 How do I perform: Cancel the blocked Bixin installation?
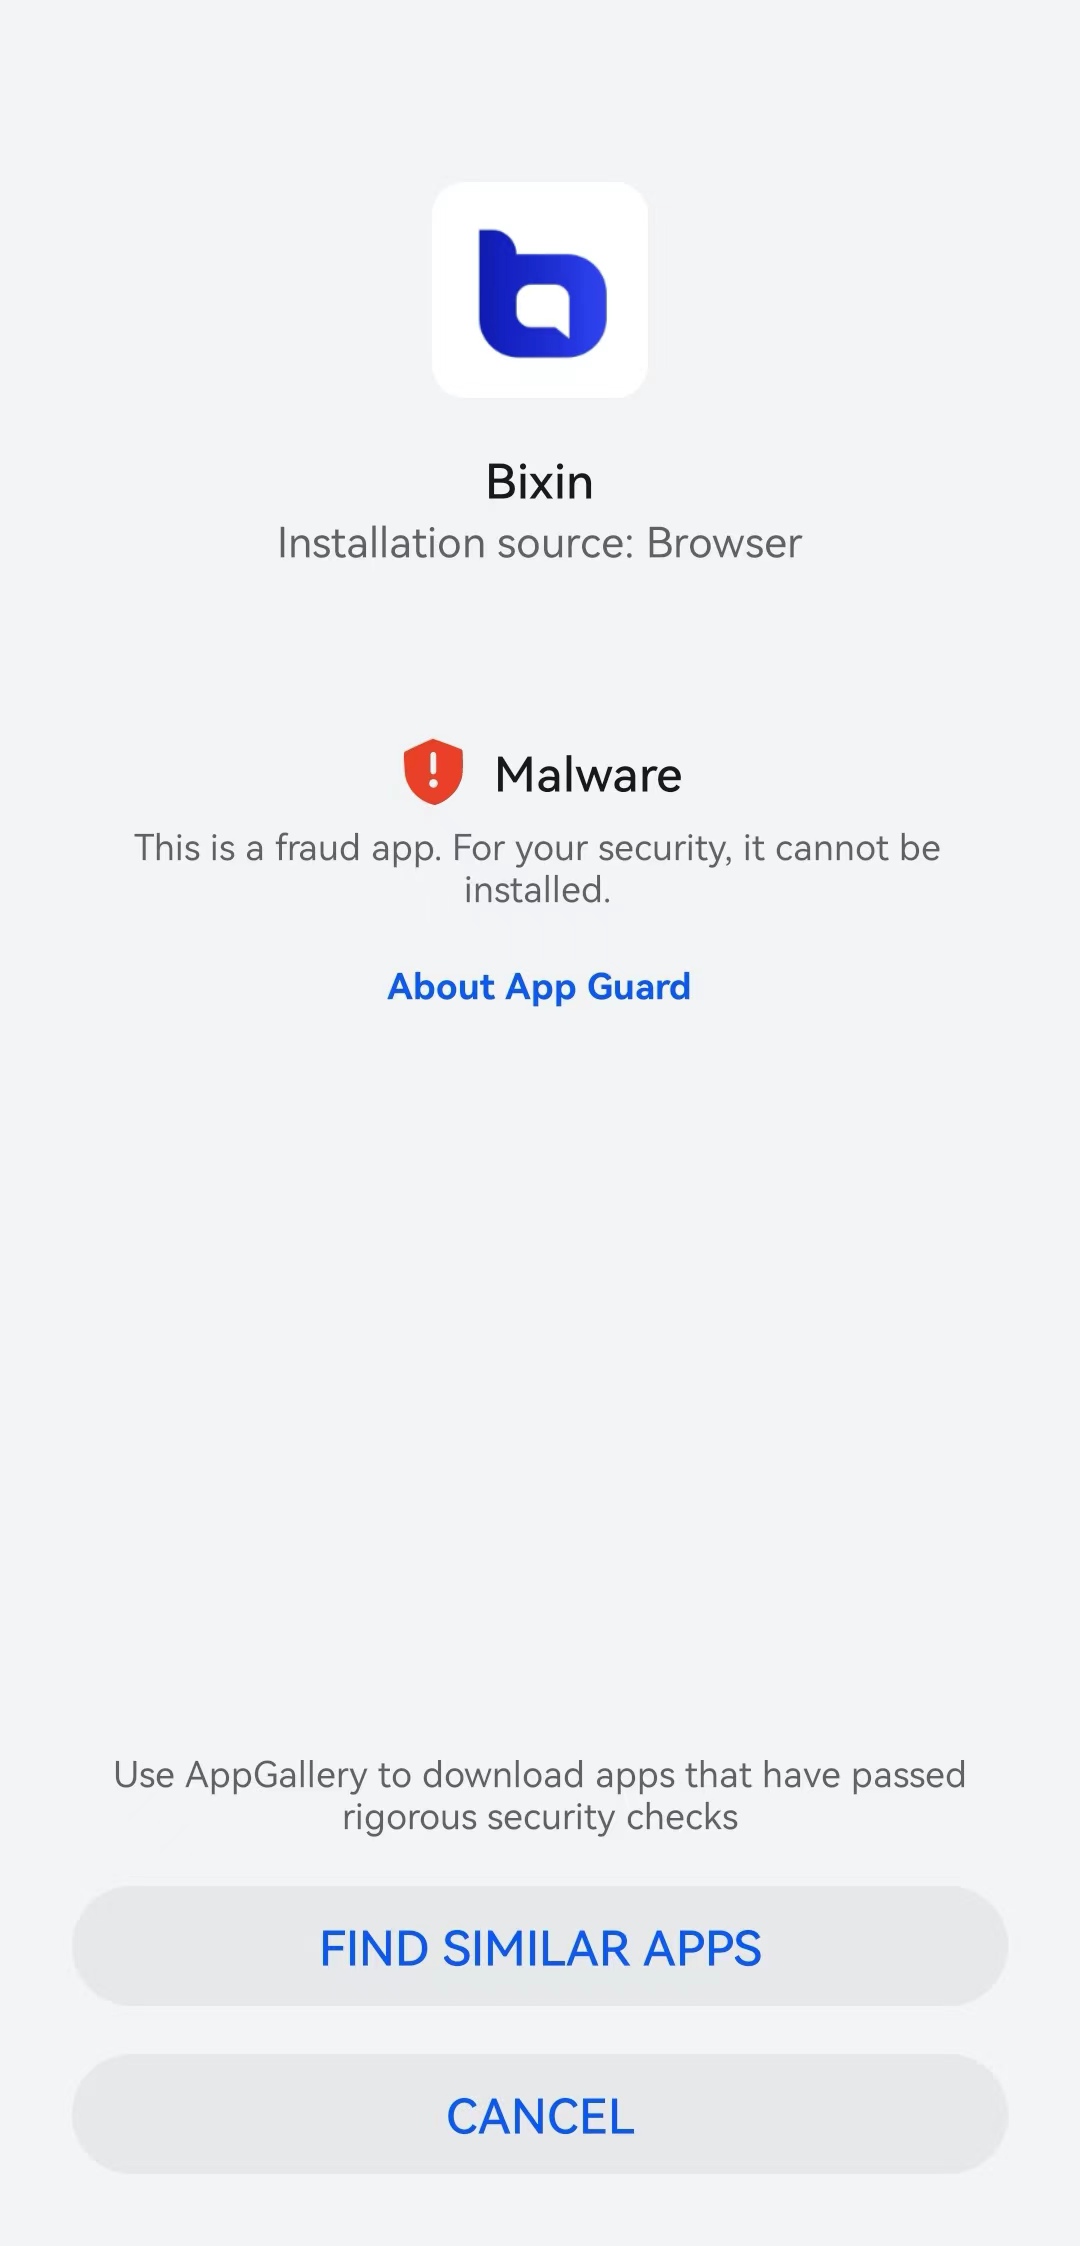point(540,2114)
